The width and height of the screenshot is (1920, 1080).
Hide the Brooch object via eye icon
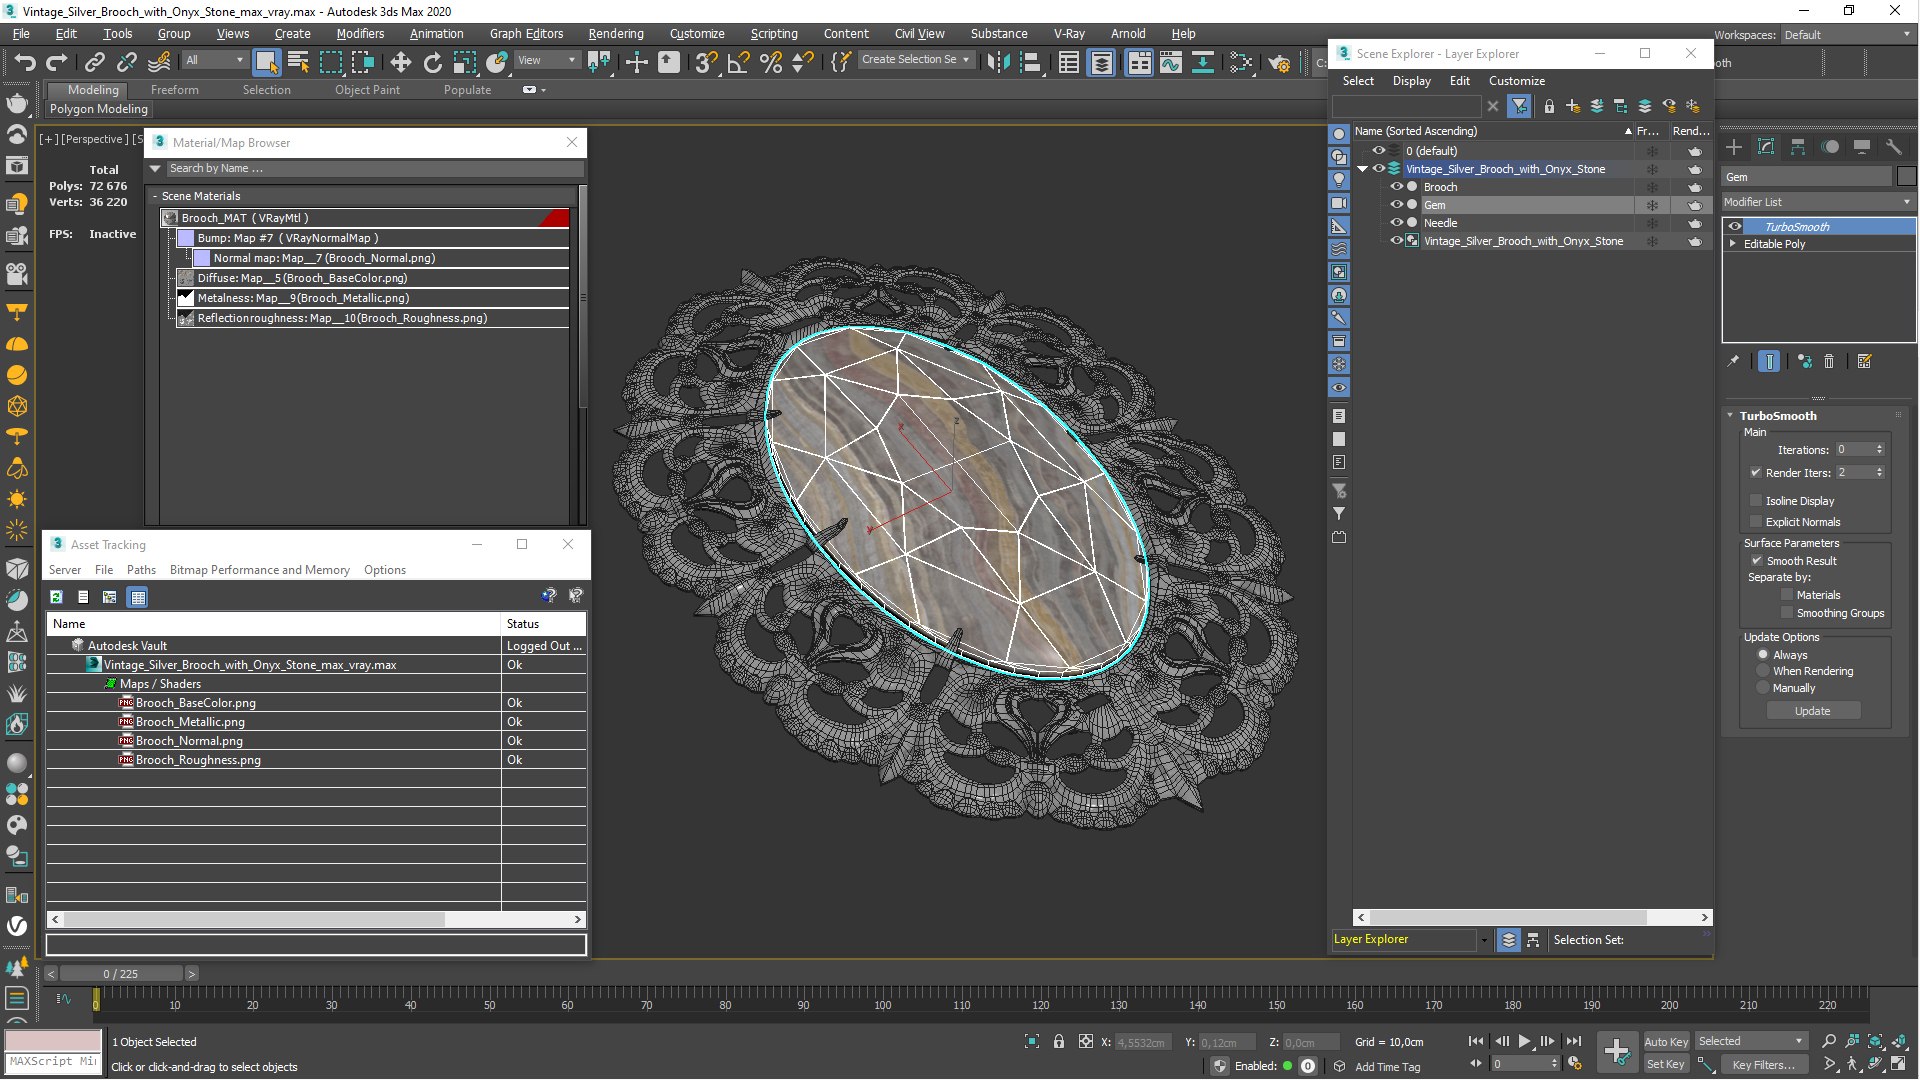pyautogui.click(x=1397, y=187)
